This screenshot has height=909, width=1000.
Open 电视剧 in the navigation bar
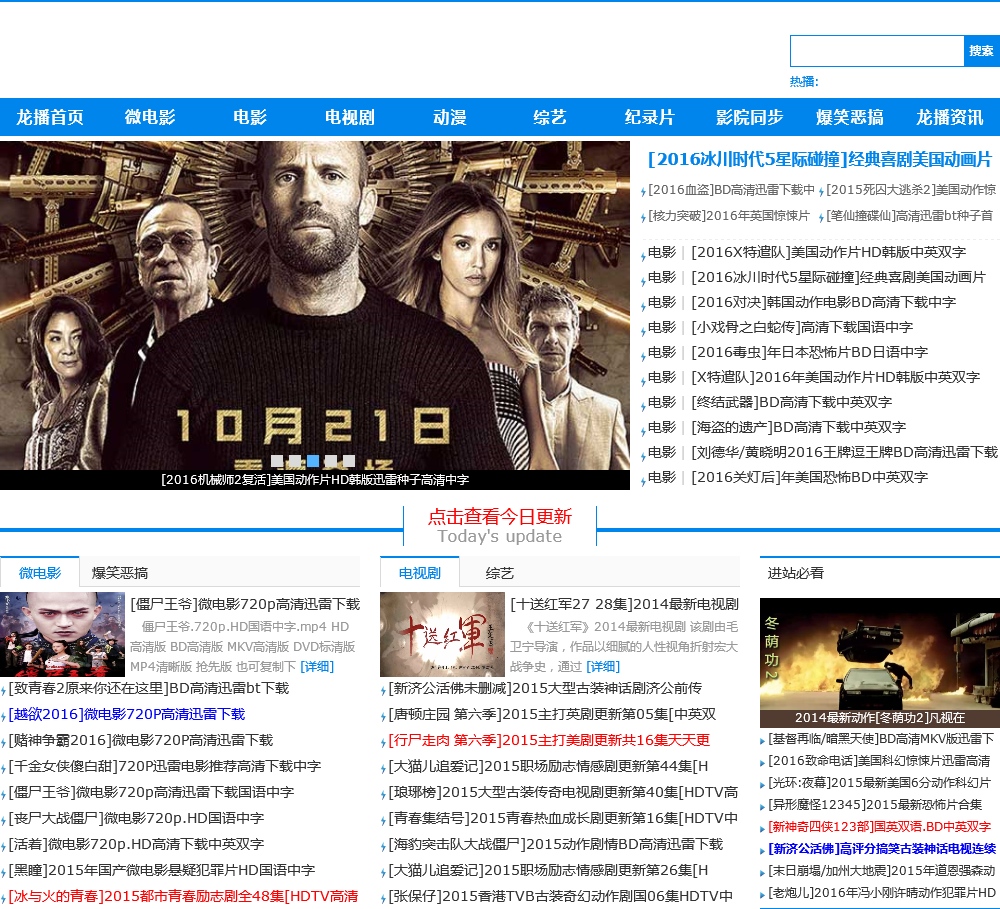pyautogui.click(x=349, y=117)
